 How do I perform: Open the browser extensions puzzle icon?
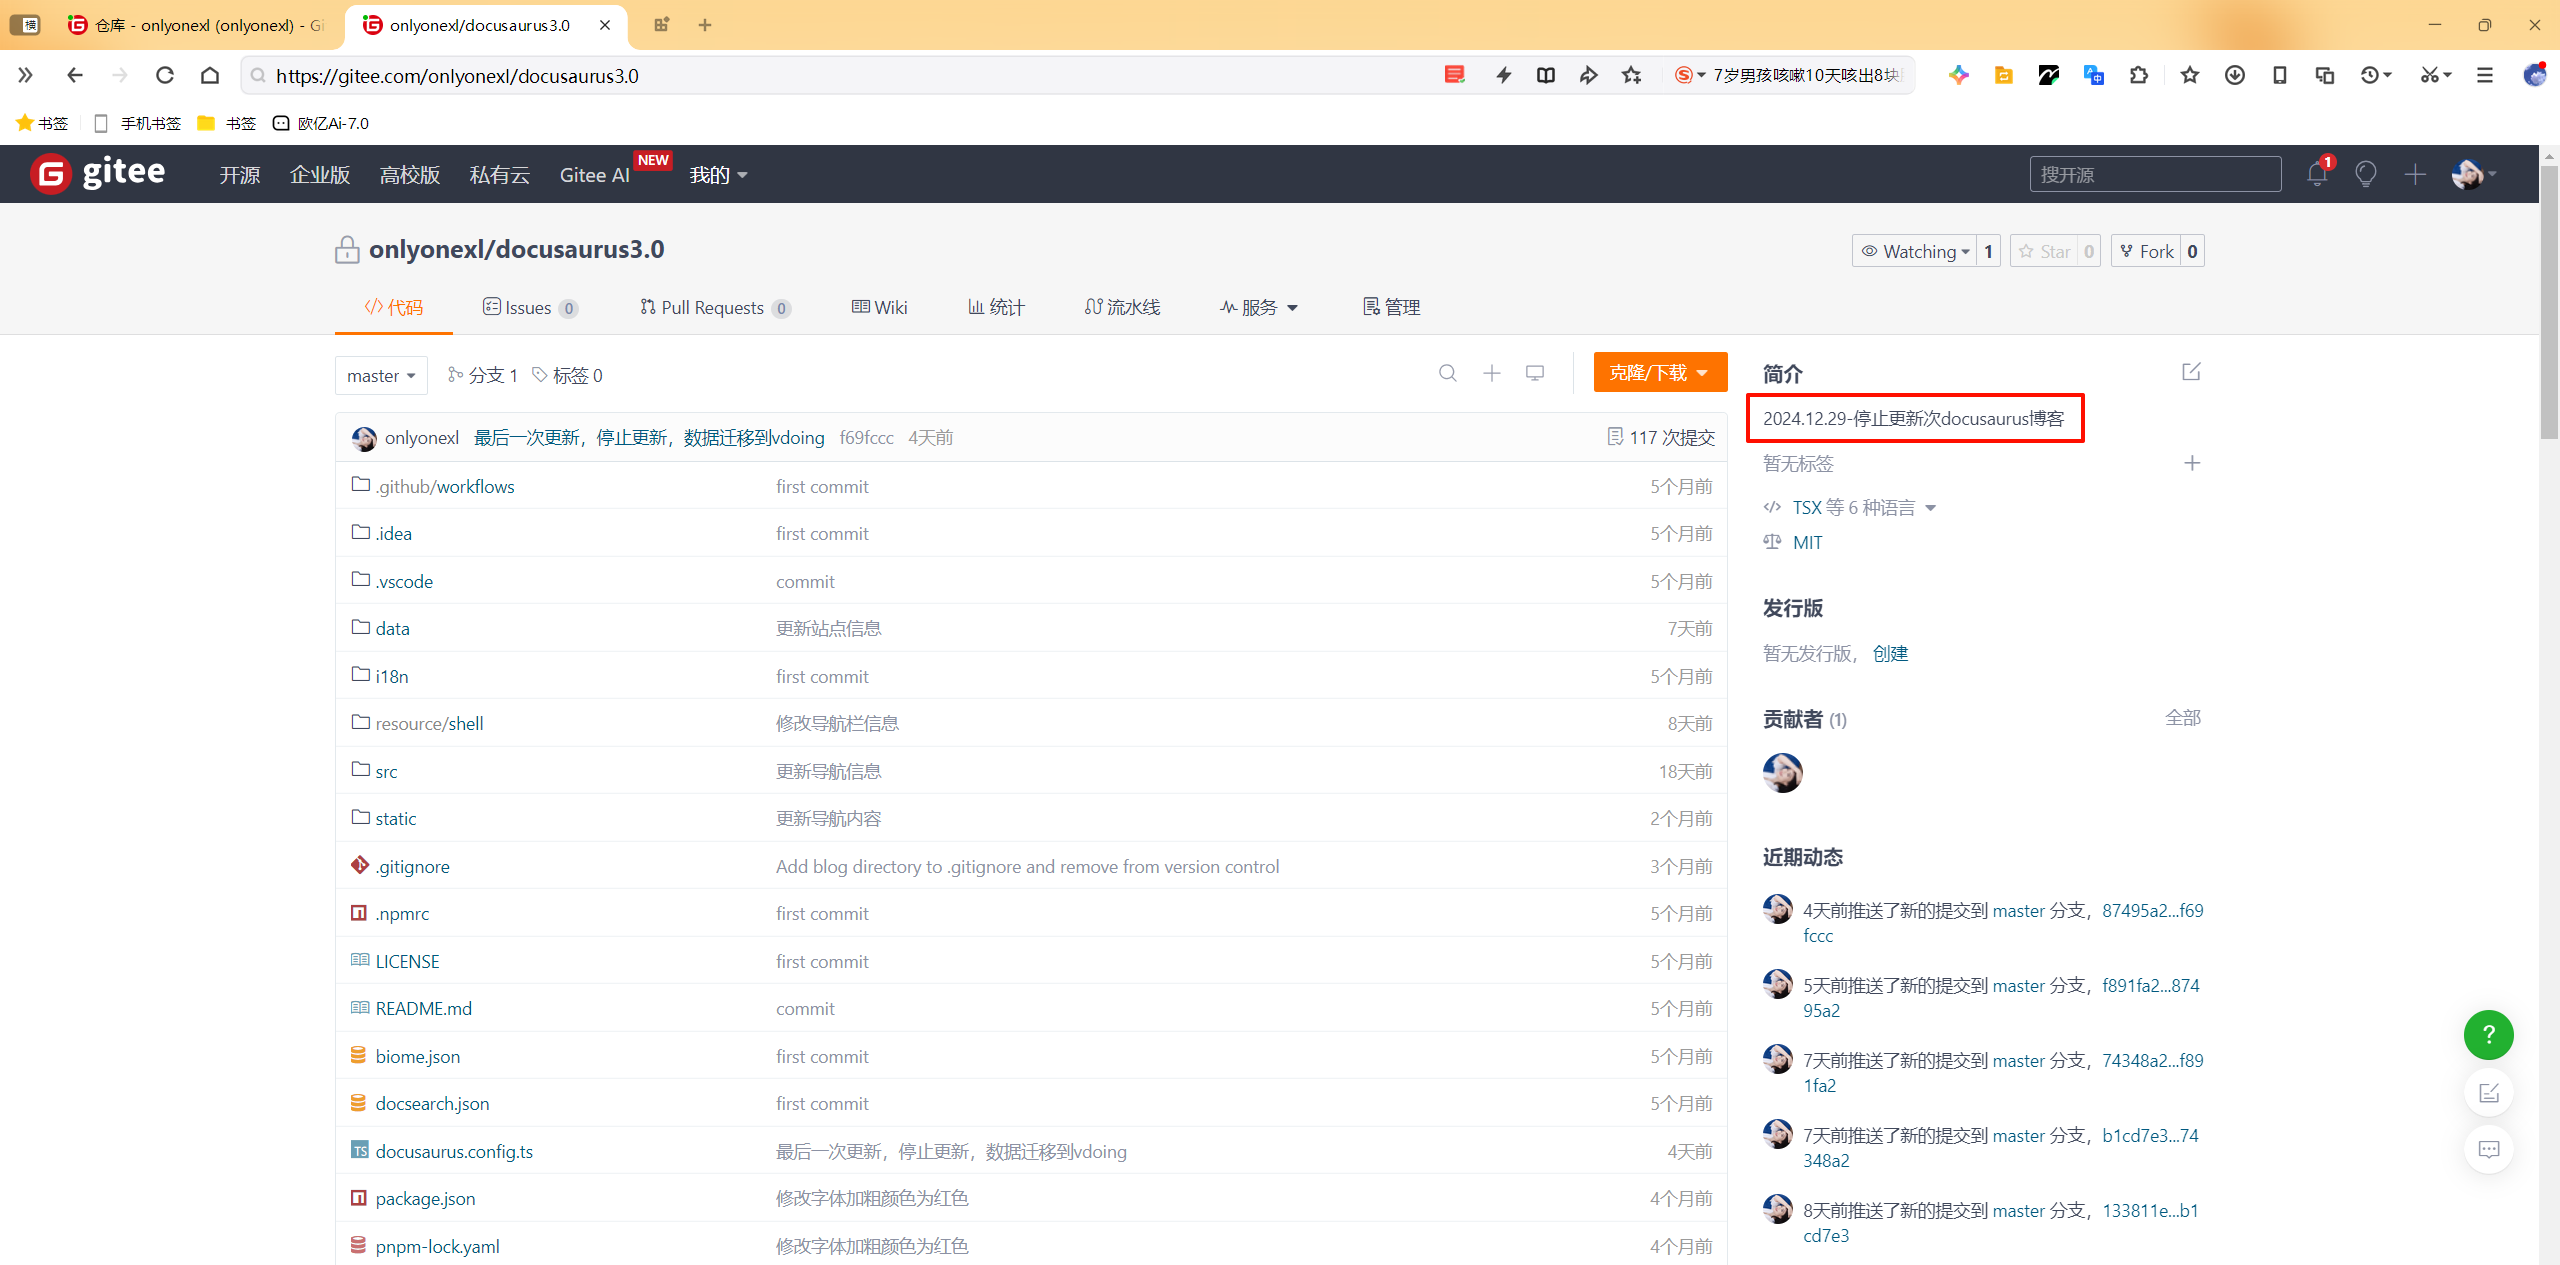pos(2139,75)
